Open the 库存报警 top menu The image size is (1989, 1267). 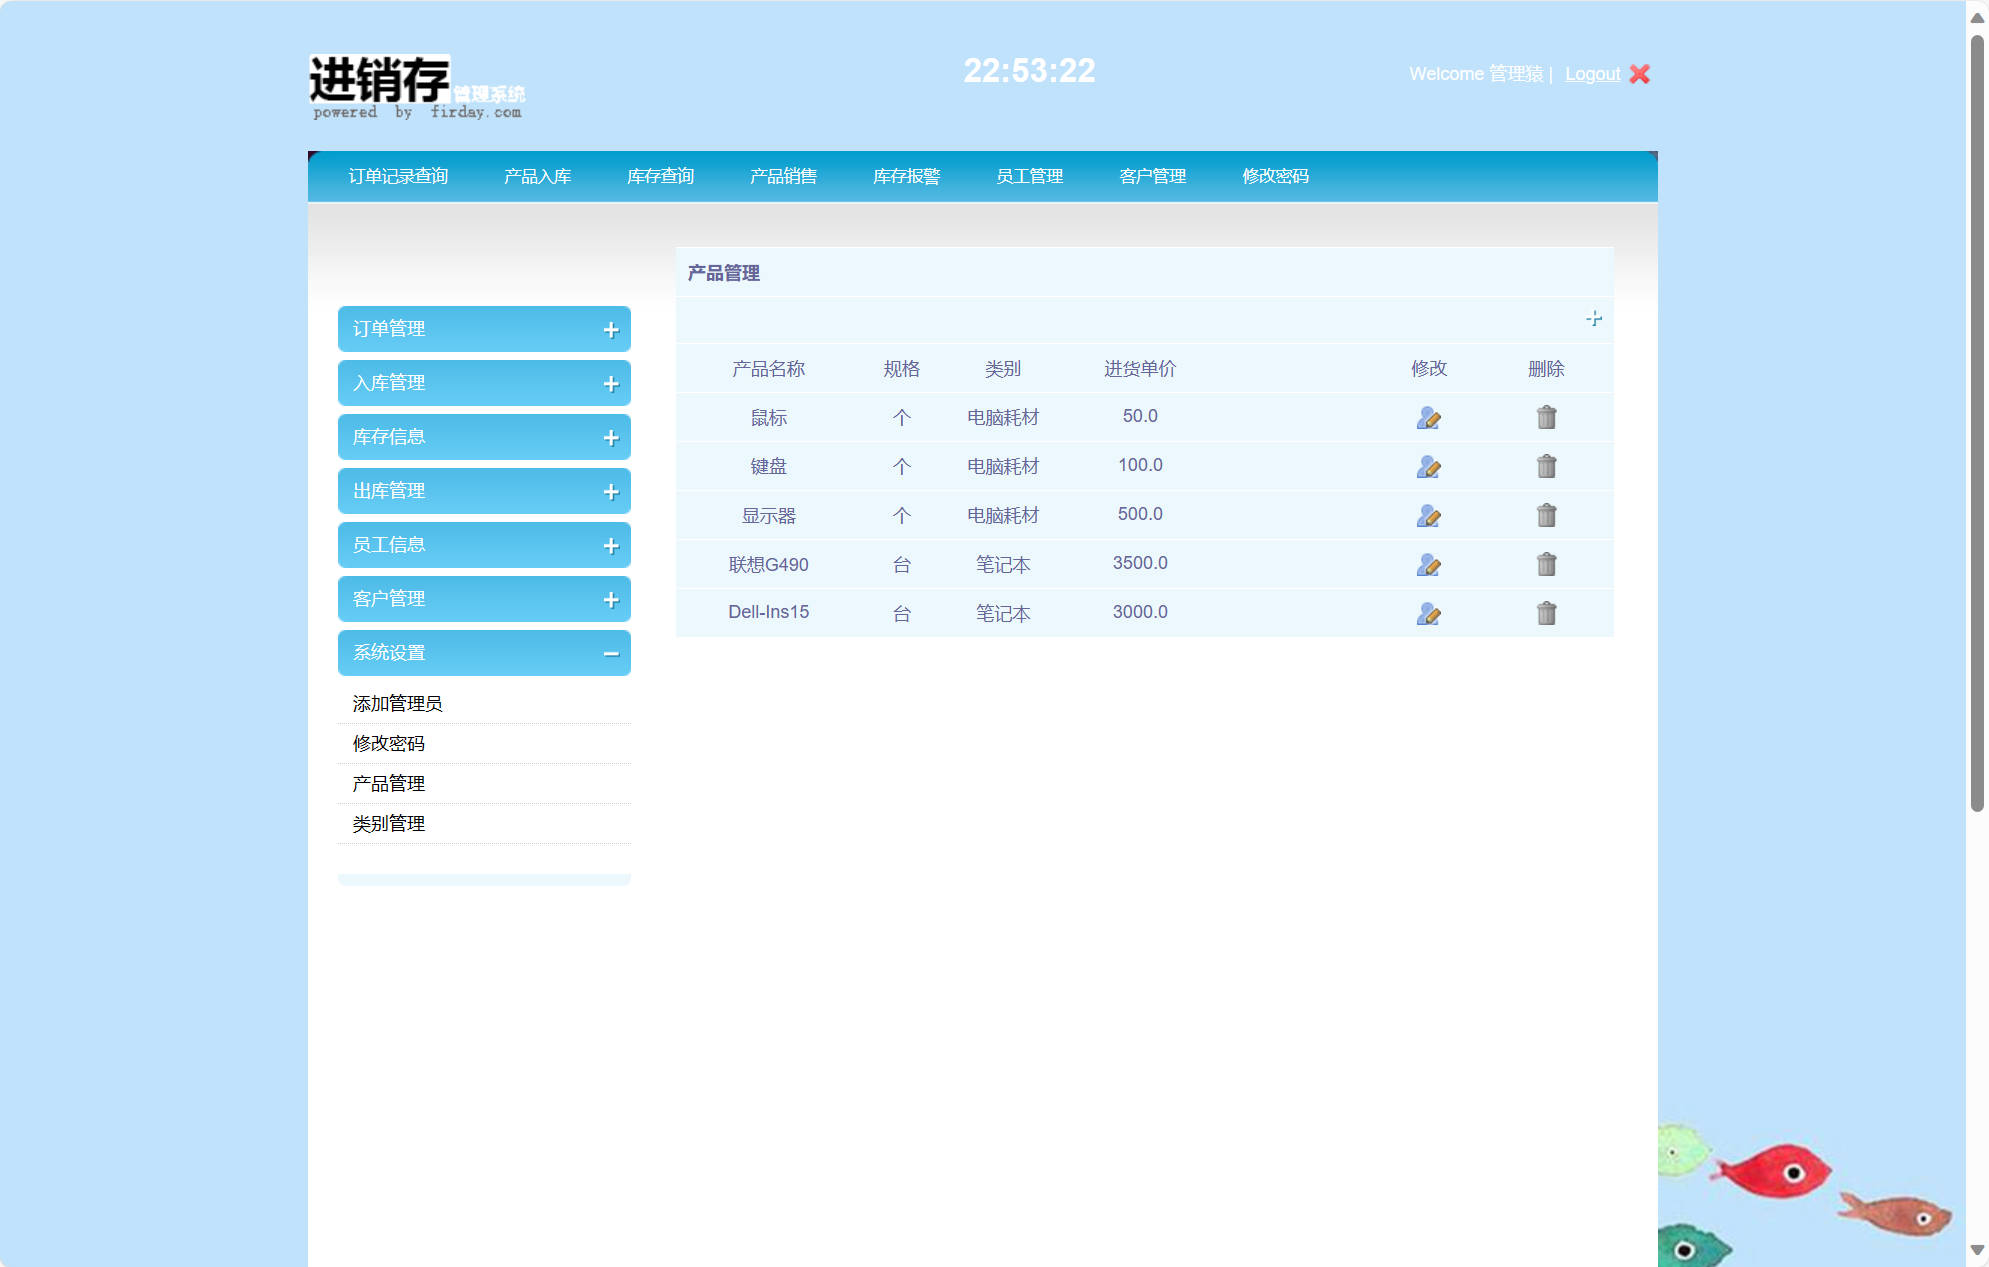(906, 176)
